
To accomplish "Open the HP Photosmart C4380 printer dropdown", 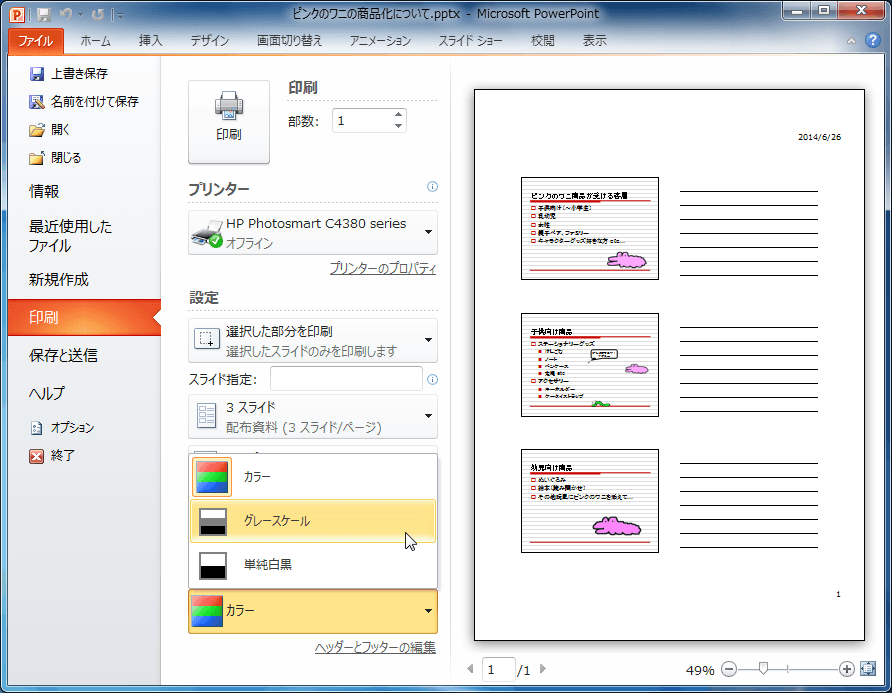I will pos(313,233).
